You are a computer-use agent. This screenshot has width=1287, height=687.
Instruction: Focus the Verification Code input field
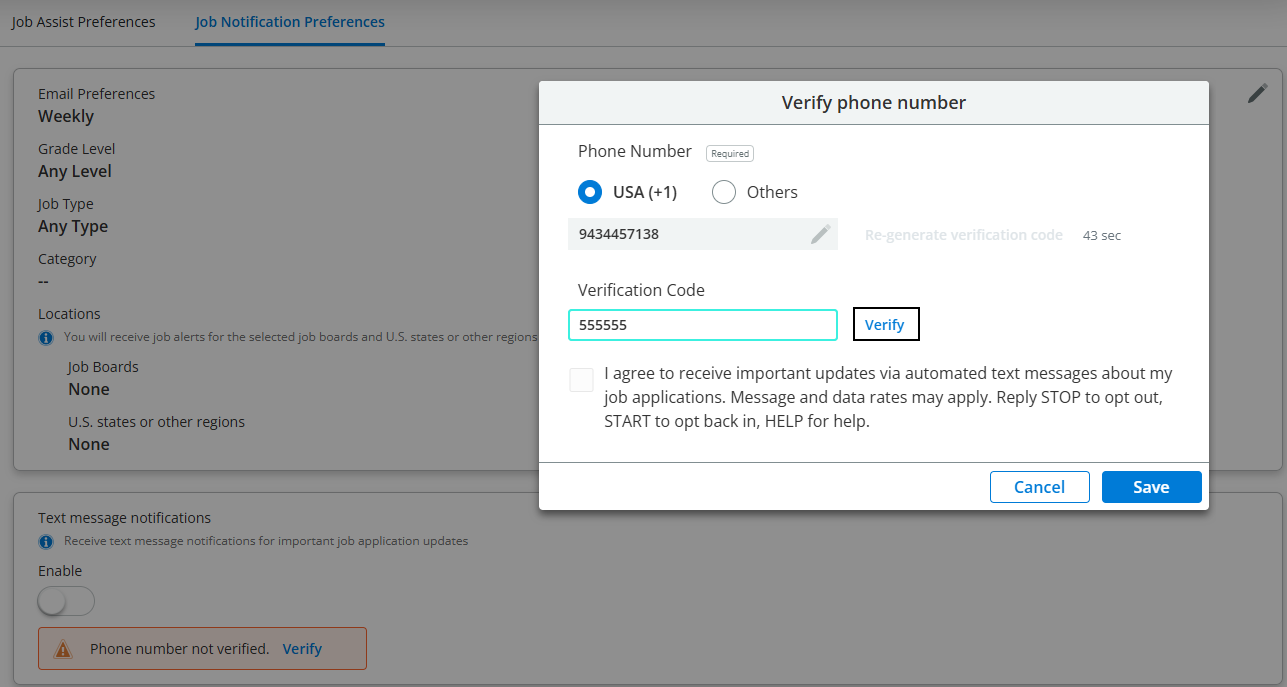pos(703,325)
